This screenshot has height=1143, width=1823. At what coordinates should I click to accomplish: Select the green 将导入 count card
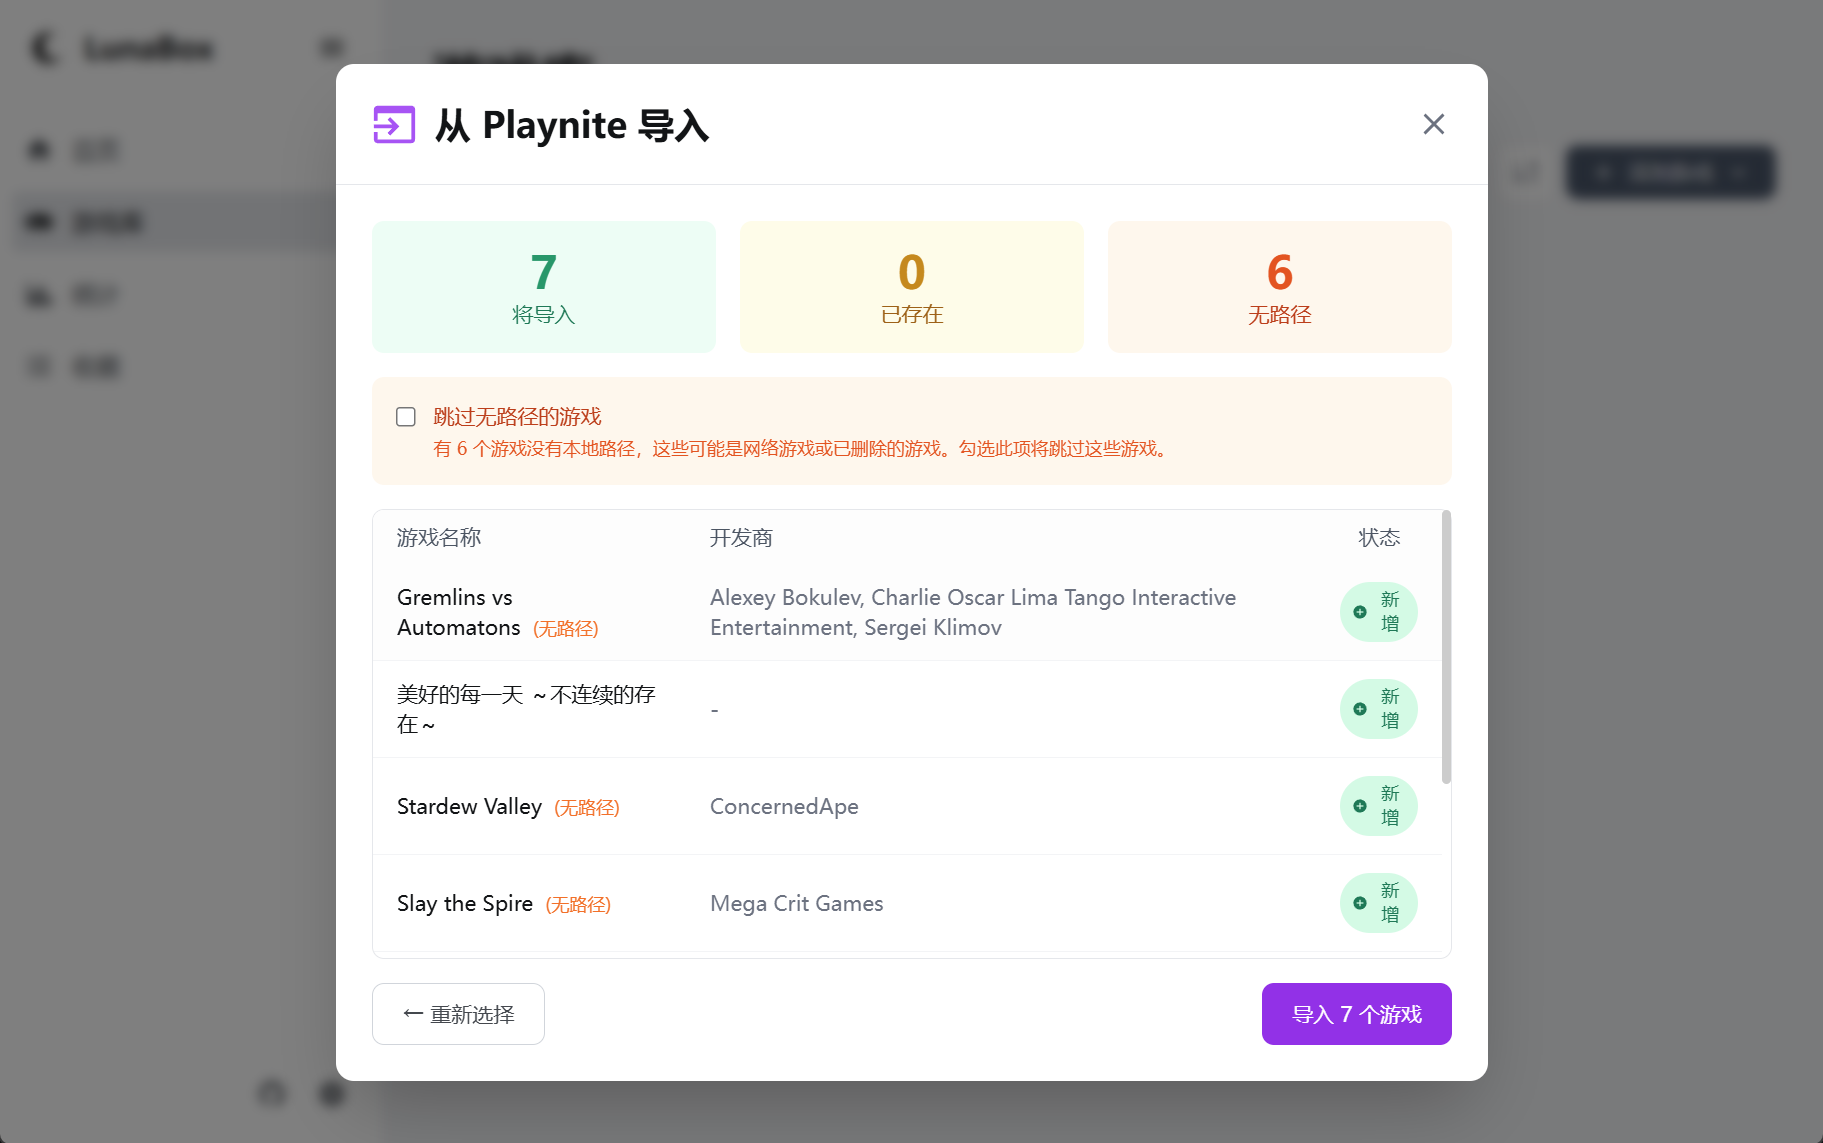point(543,287)
